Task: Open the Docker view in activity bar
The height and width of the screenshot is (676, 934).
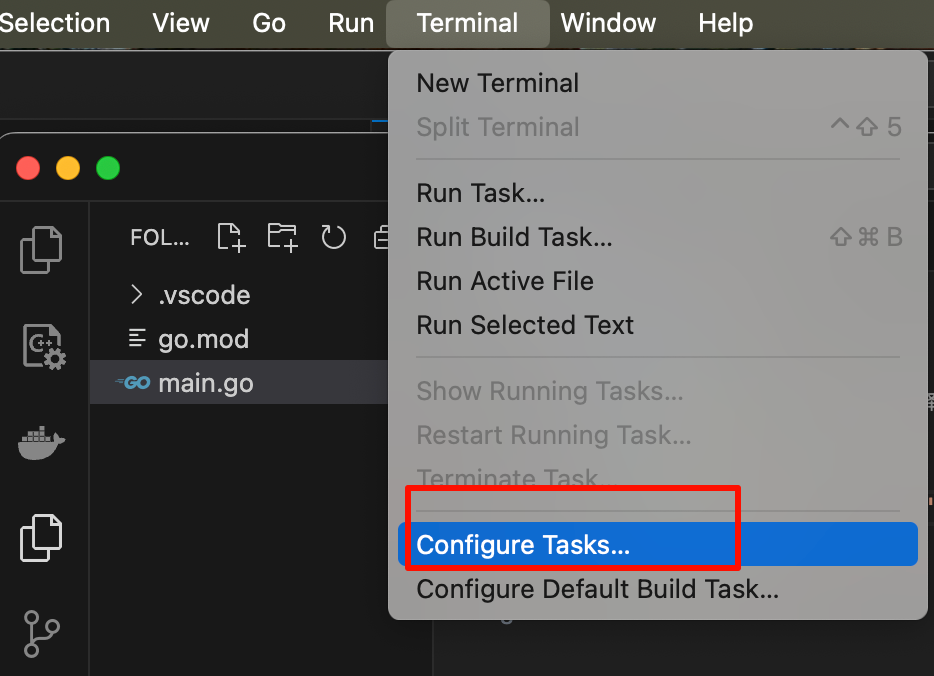Action: click(42, 443)
